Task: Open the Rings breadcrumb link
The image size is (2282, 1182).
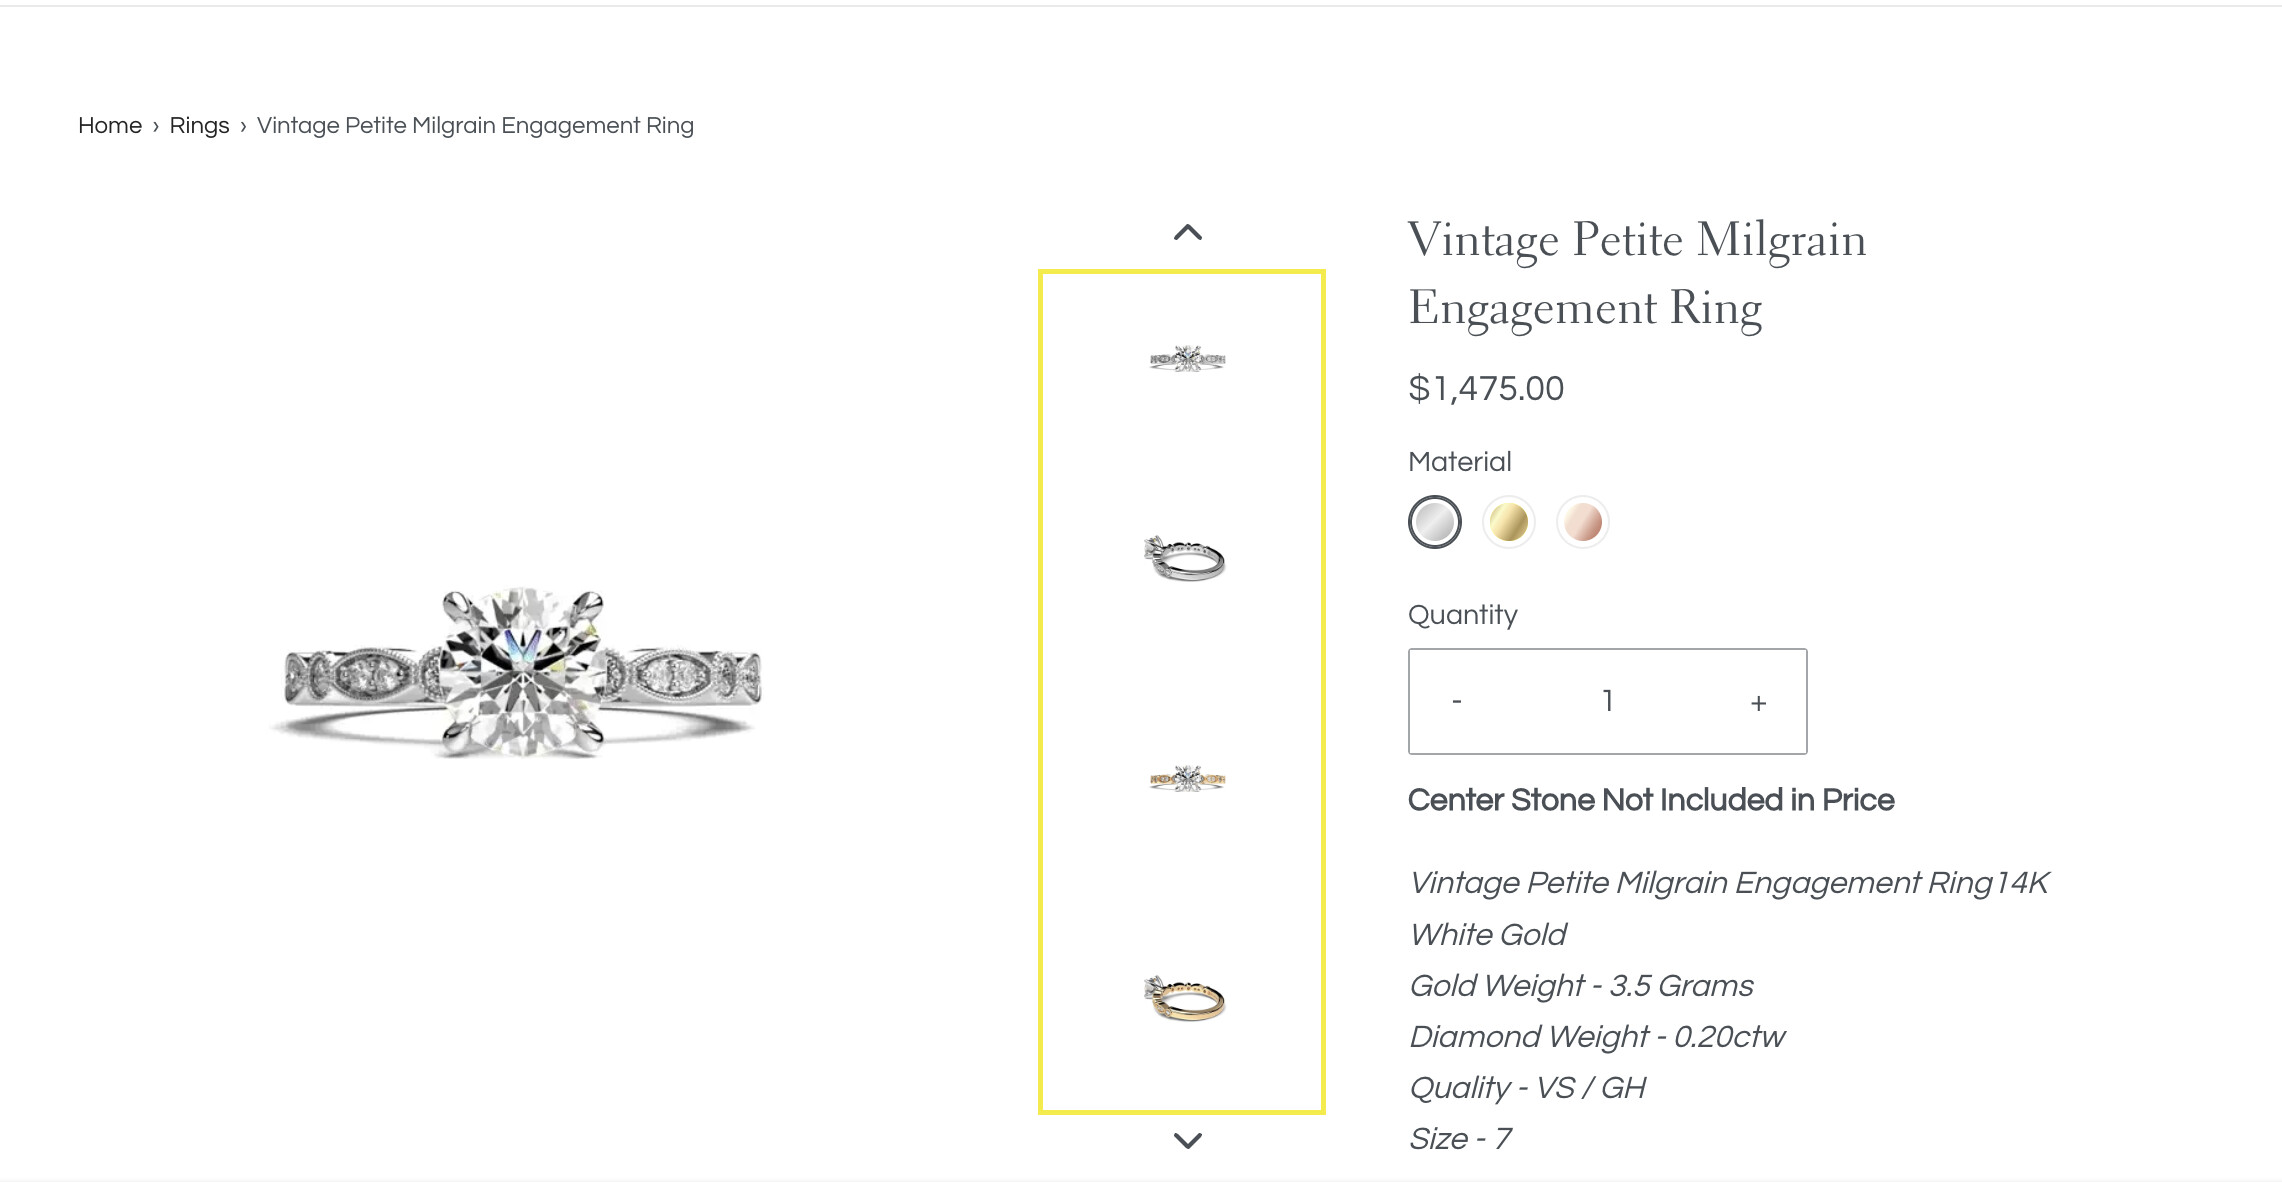Action: 199,126
